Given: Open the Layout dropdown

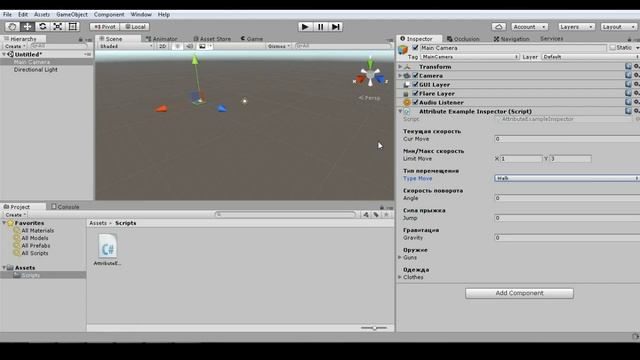Looking at the screenshot, I should point(618,27).
